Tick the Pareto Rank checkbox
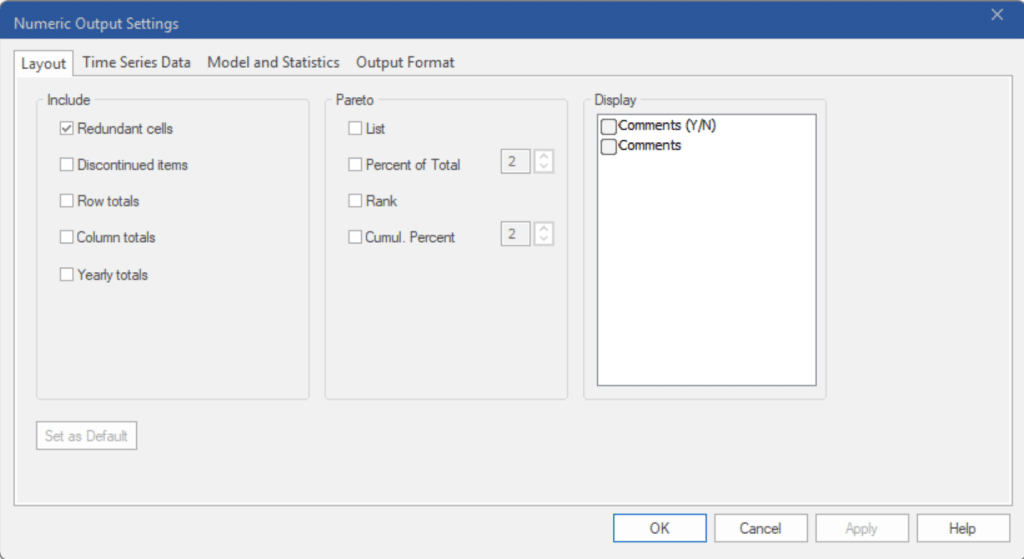 [x=355, y=201]
